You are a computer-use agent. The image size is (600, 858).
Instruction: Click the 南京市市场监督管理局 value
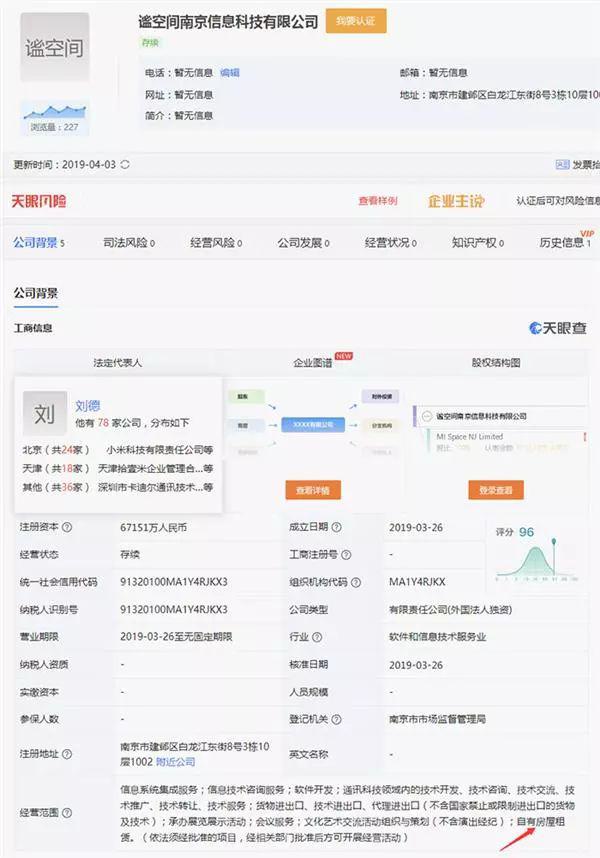(438, 720)
